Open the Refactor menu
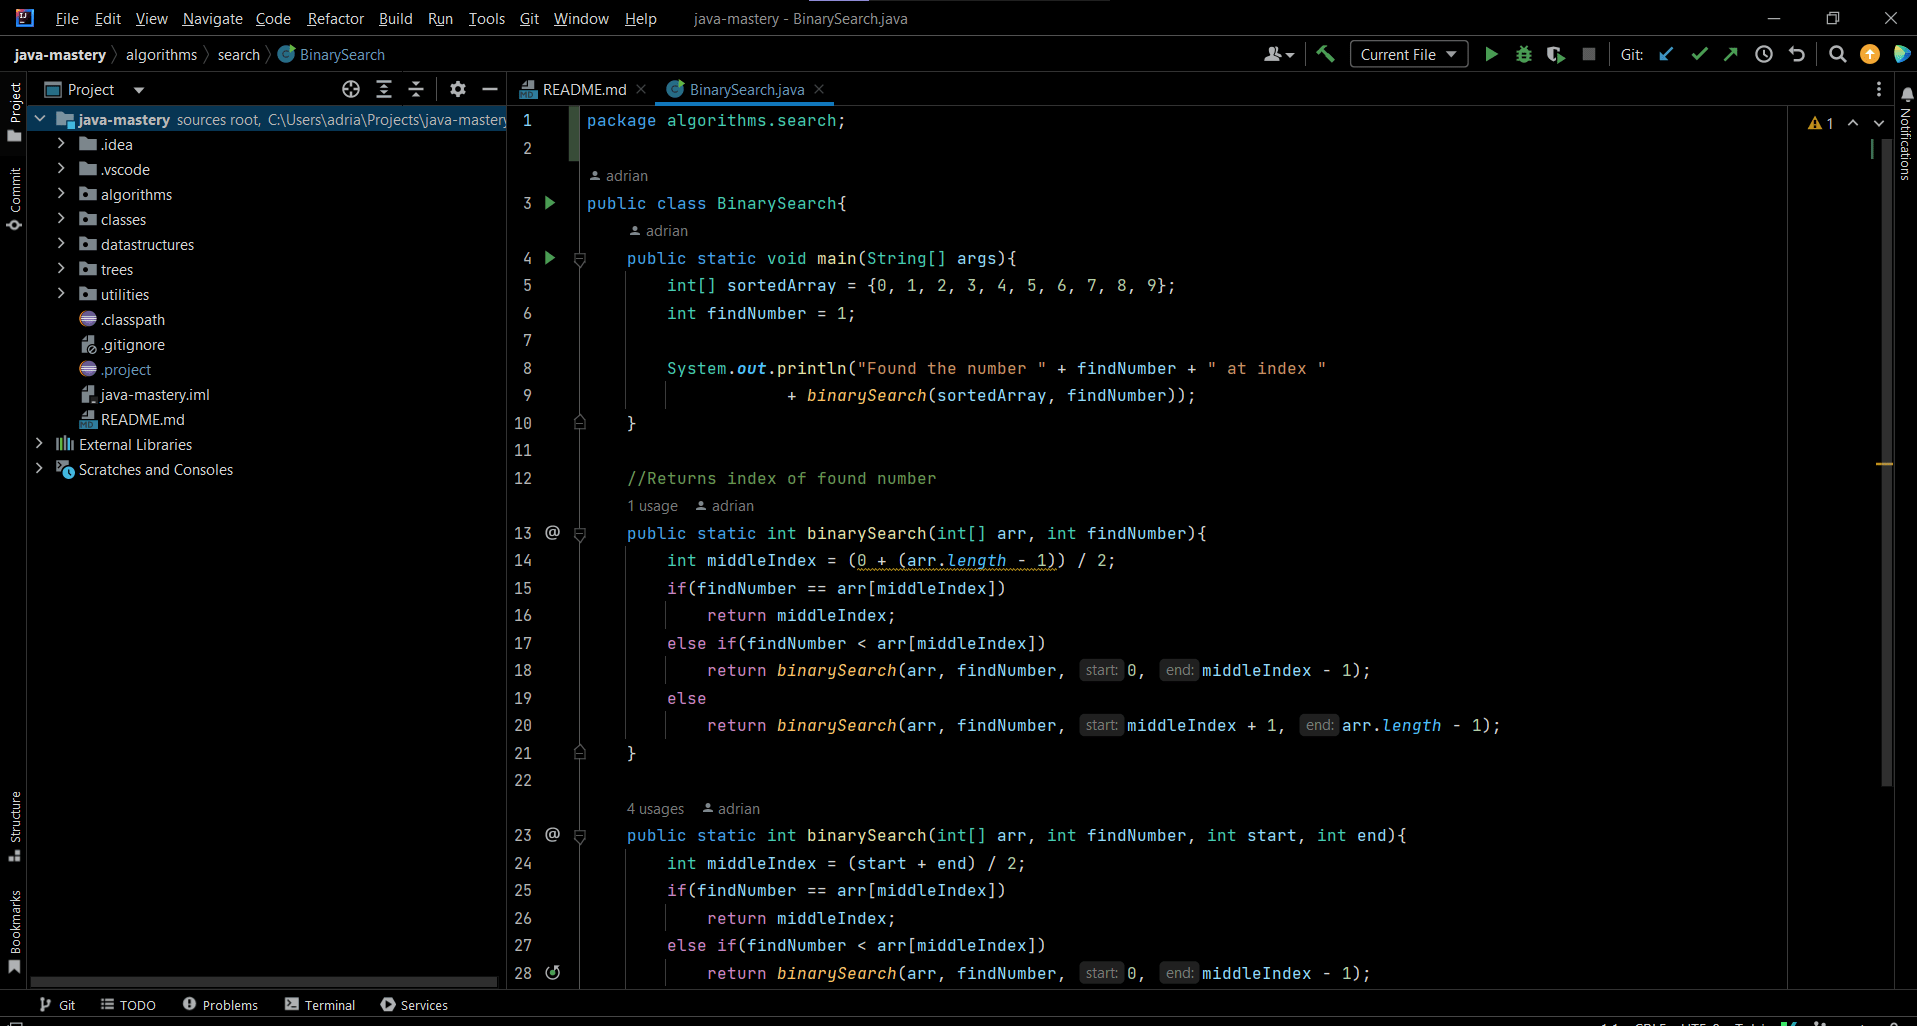 tap(335, 18)
